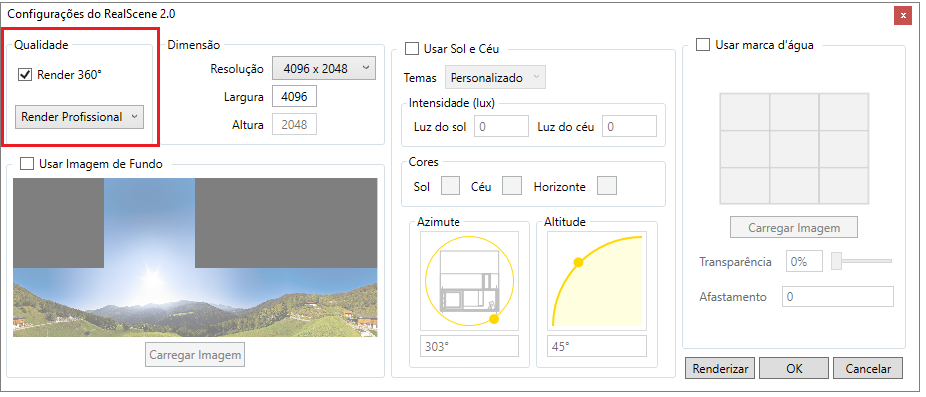Toggle the Render 360° checkbox
The width and height of the screenshot is (926, 397).
(25, 75)
